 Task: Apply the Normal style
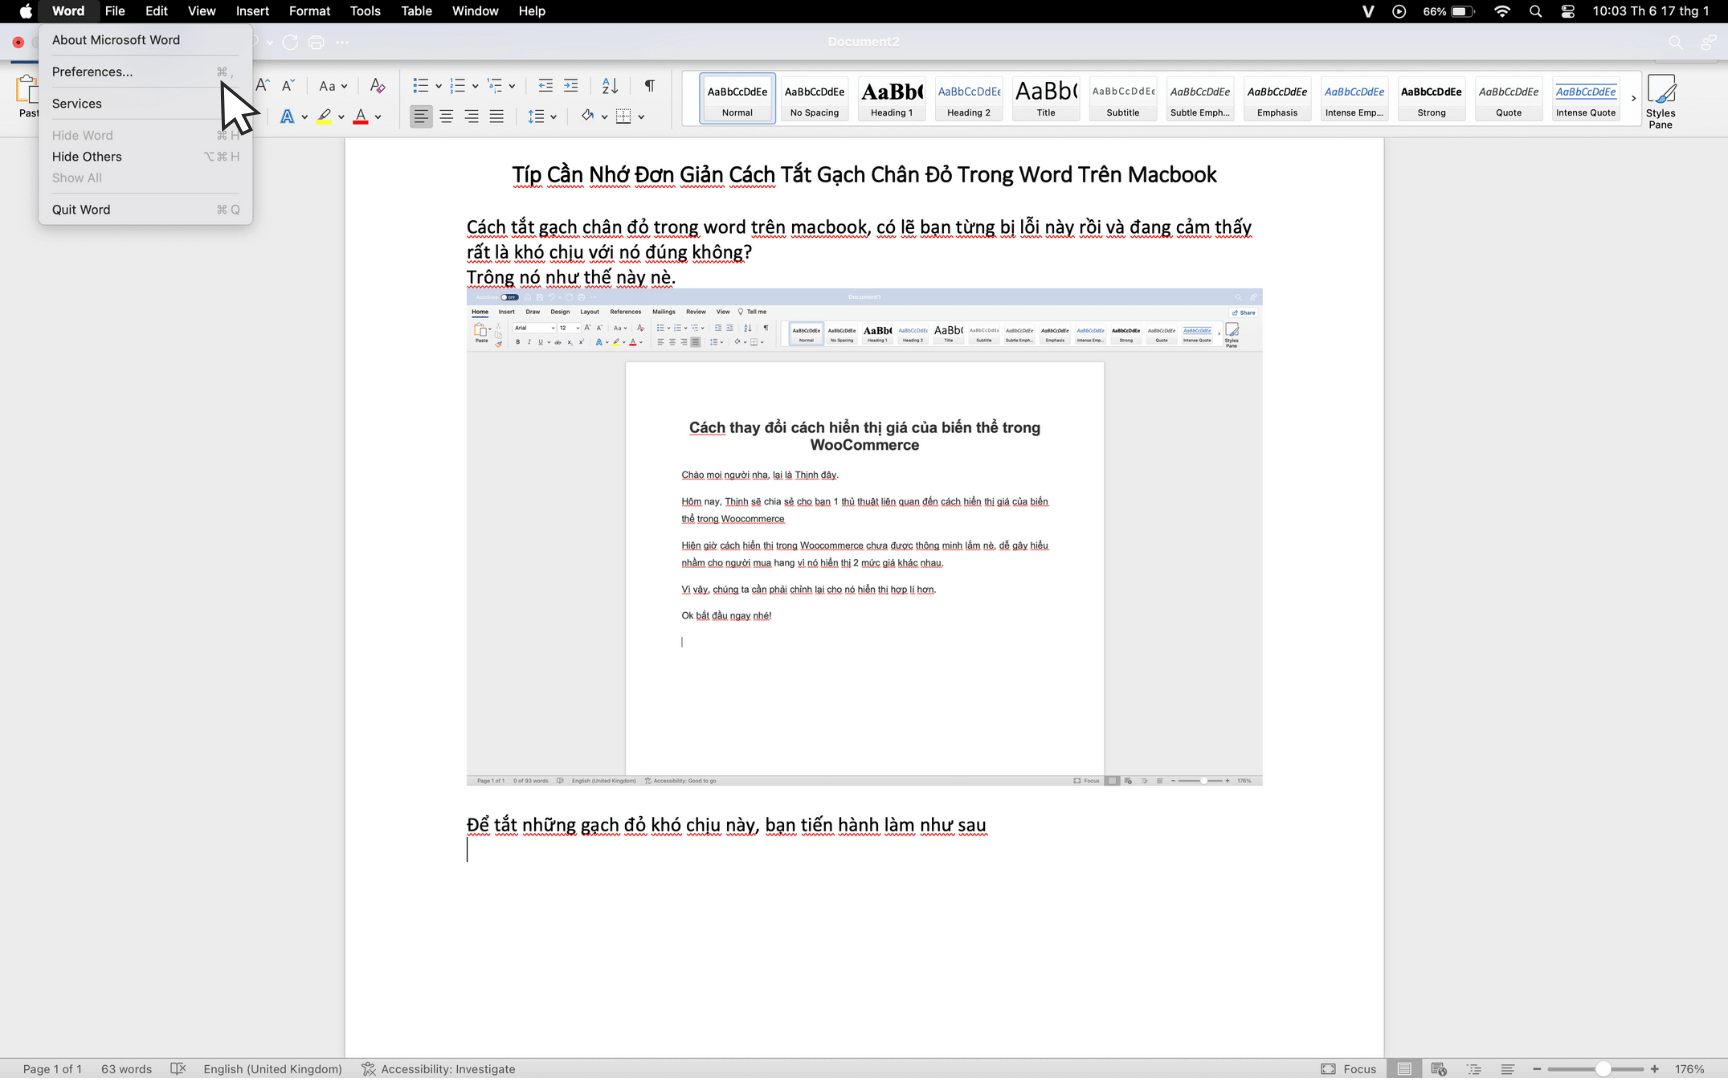coord(737,98)
